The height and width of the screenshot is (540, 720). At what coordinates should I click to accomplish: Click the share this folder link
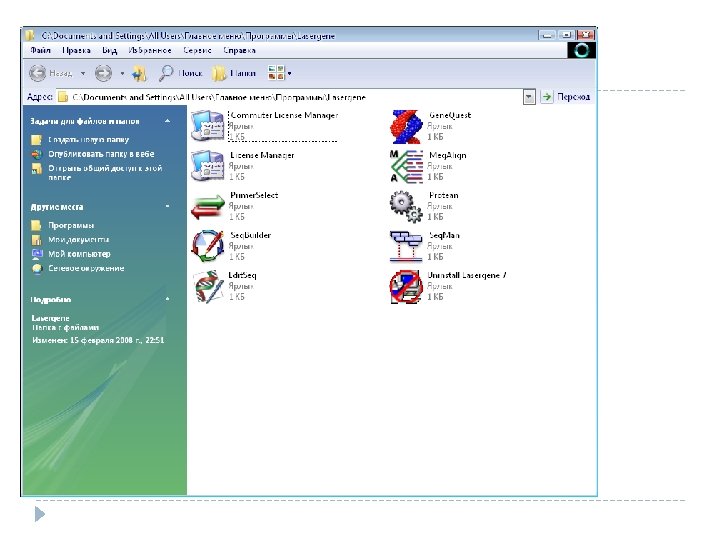(x=105, y=172)
